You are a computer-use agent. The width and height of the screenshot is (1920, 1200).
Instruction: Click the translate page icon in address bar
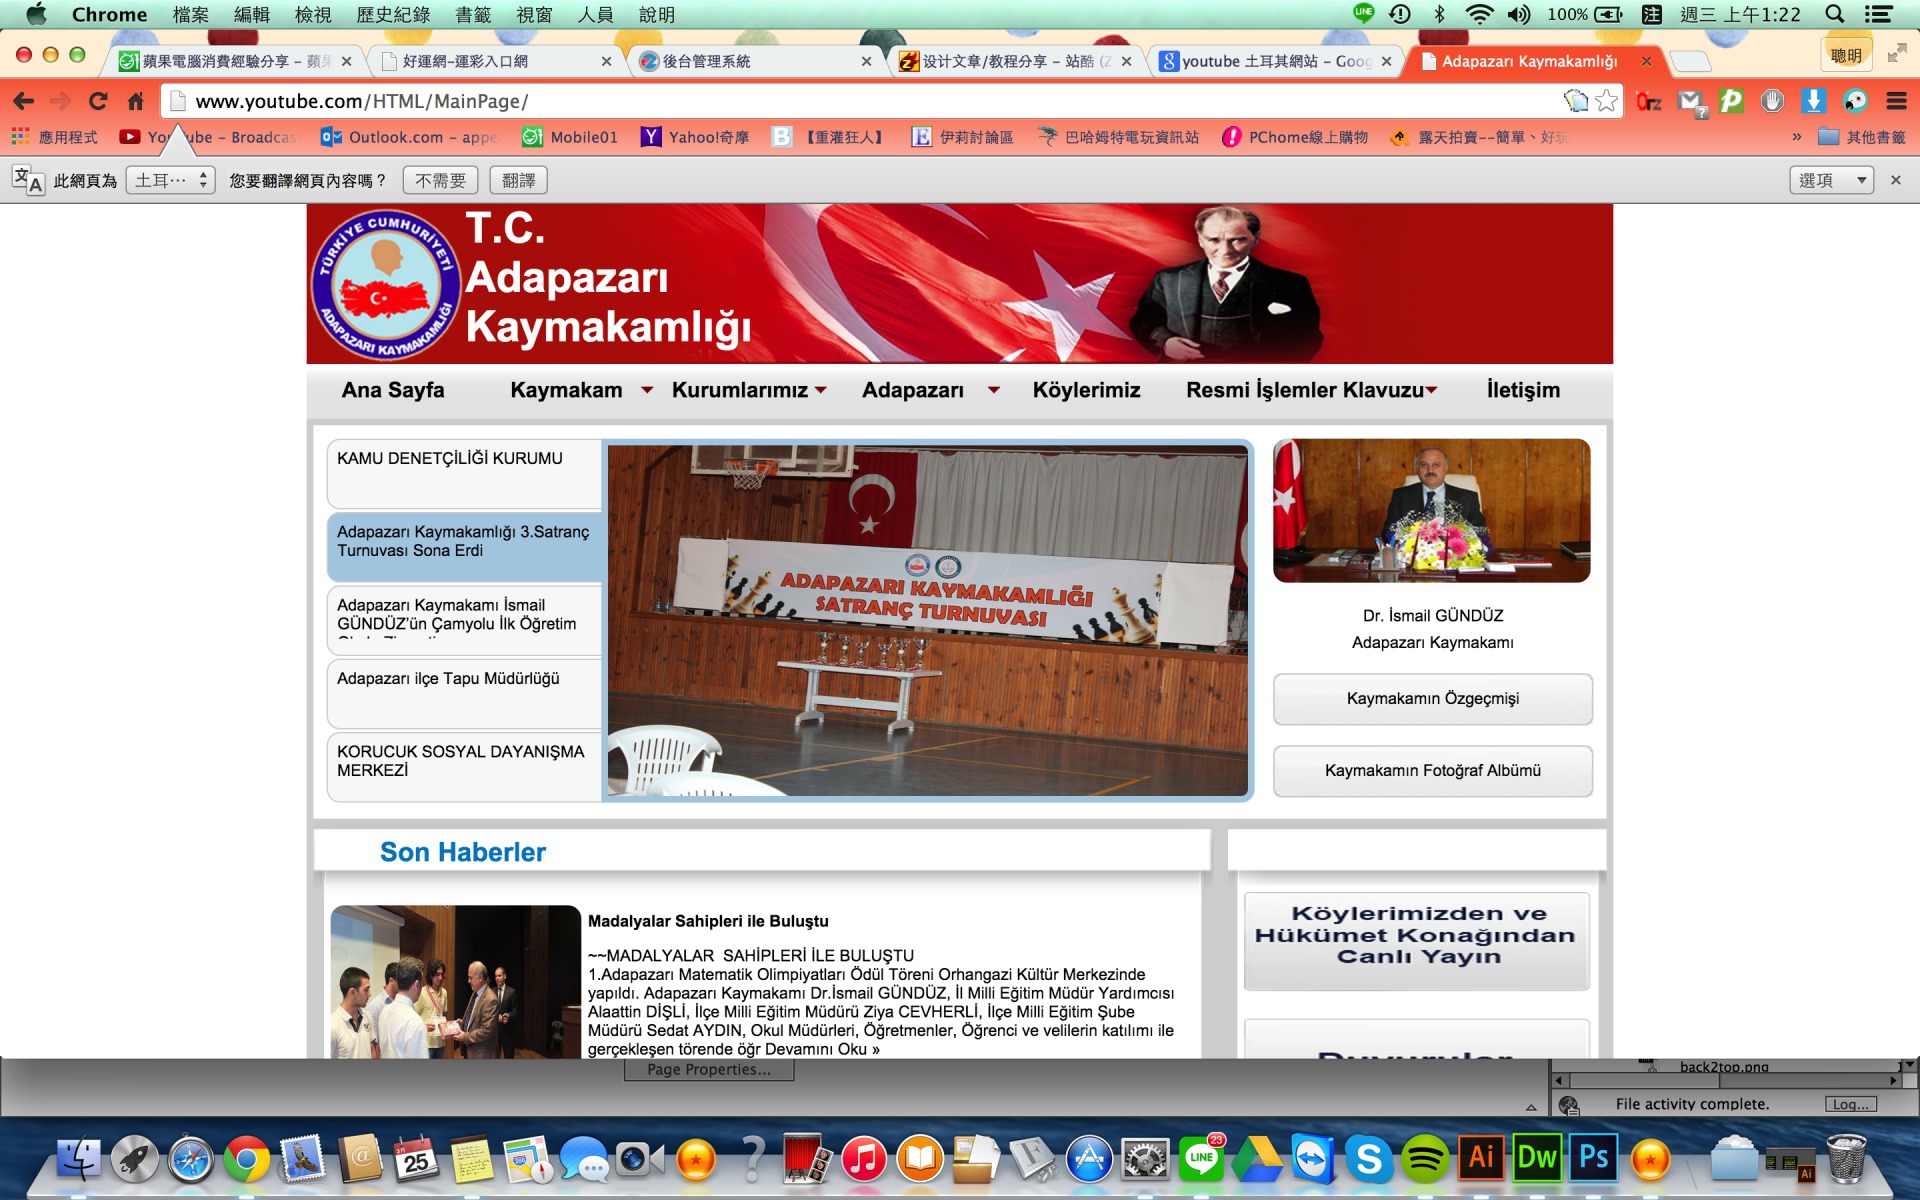click(x=1576, y=101)
